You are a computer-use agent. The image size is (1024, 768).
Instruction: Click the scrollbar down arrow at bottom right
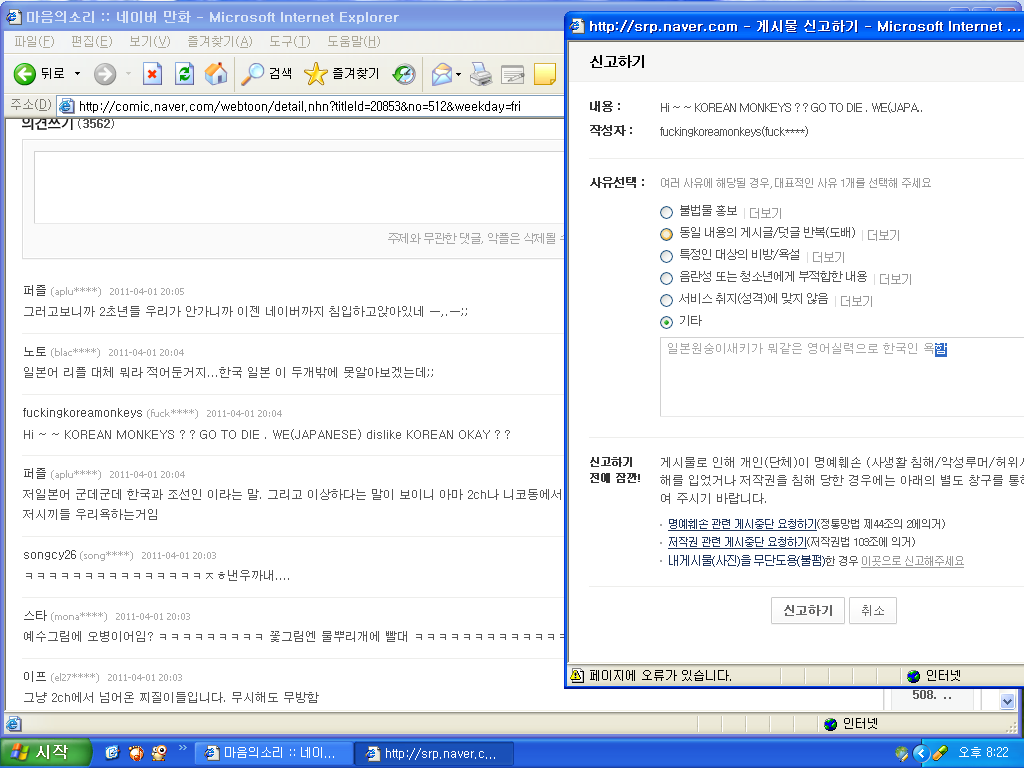(x=1008, y=702)
